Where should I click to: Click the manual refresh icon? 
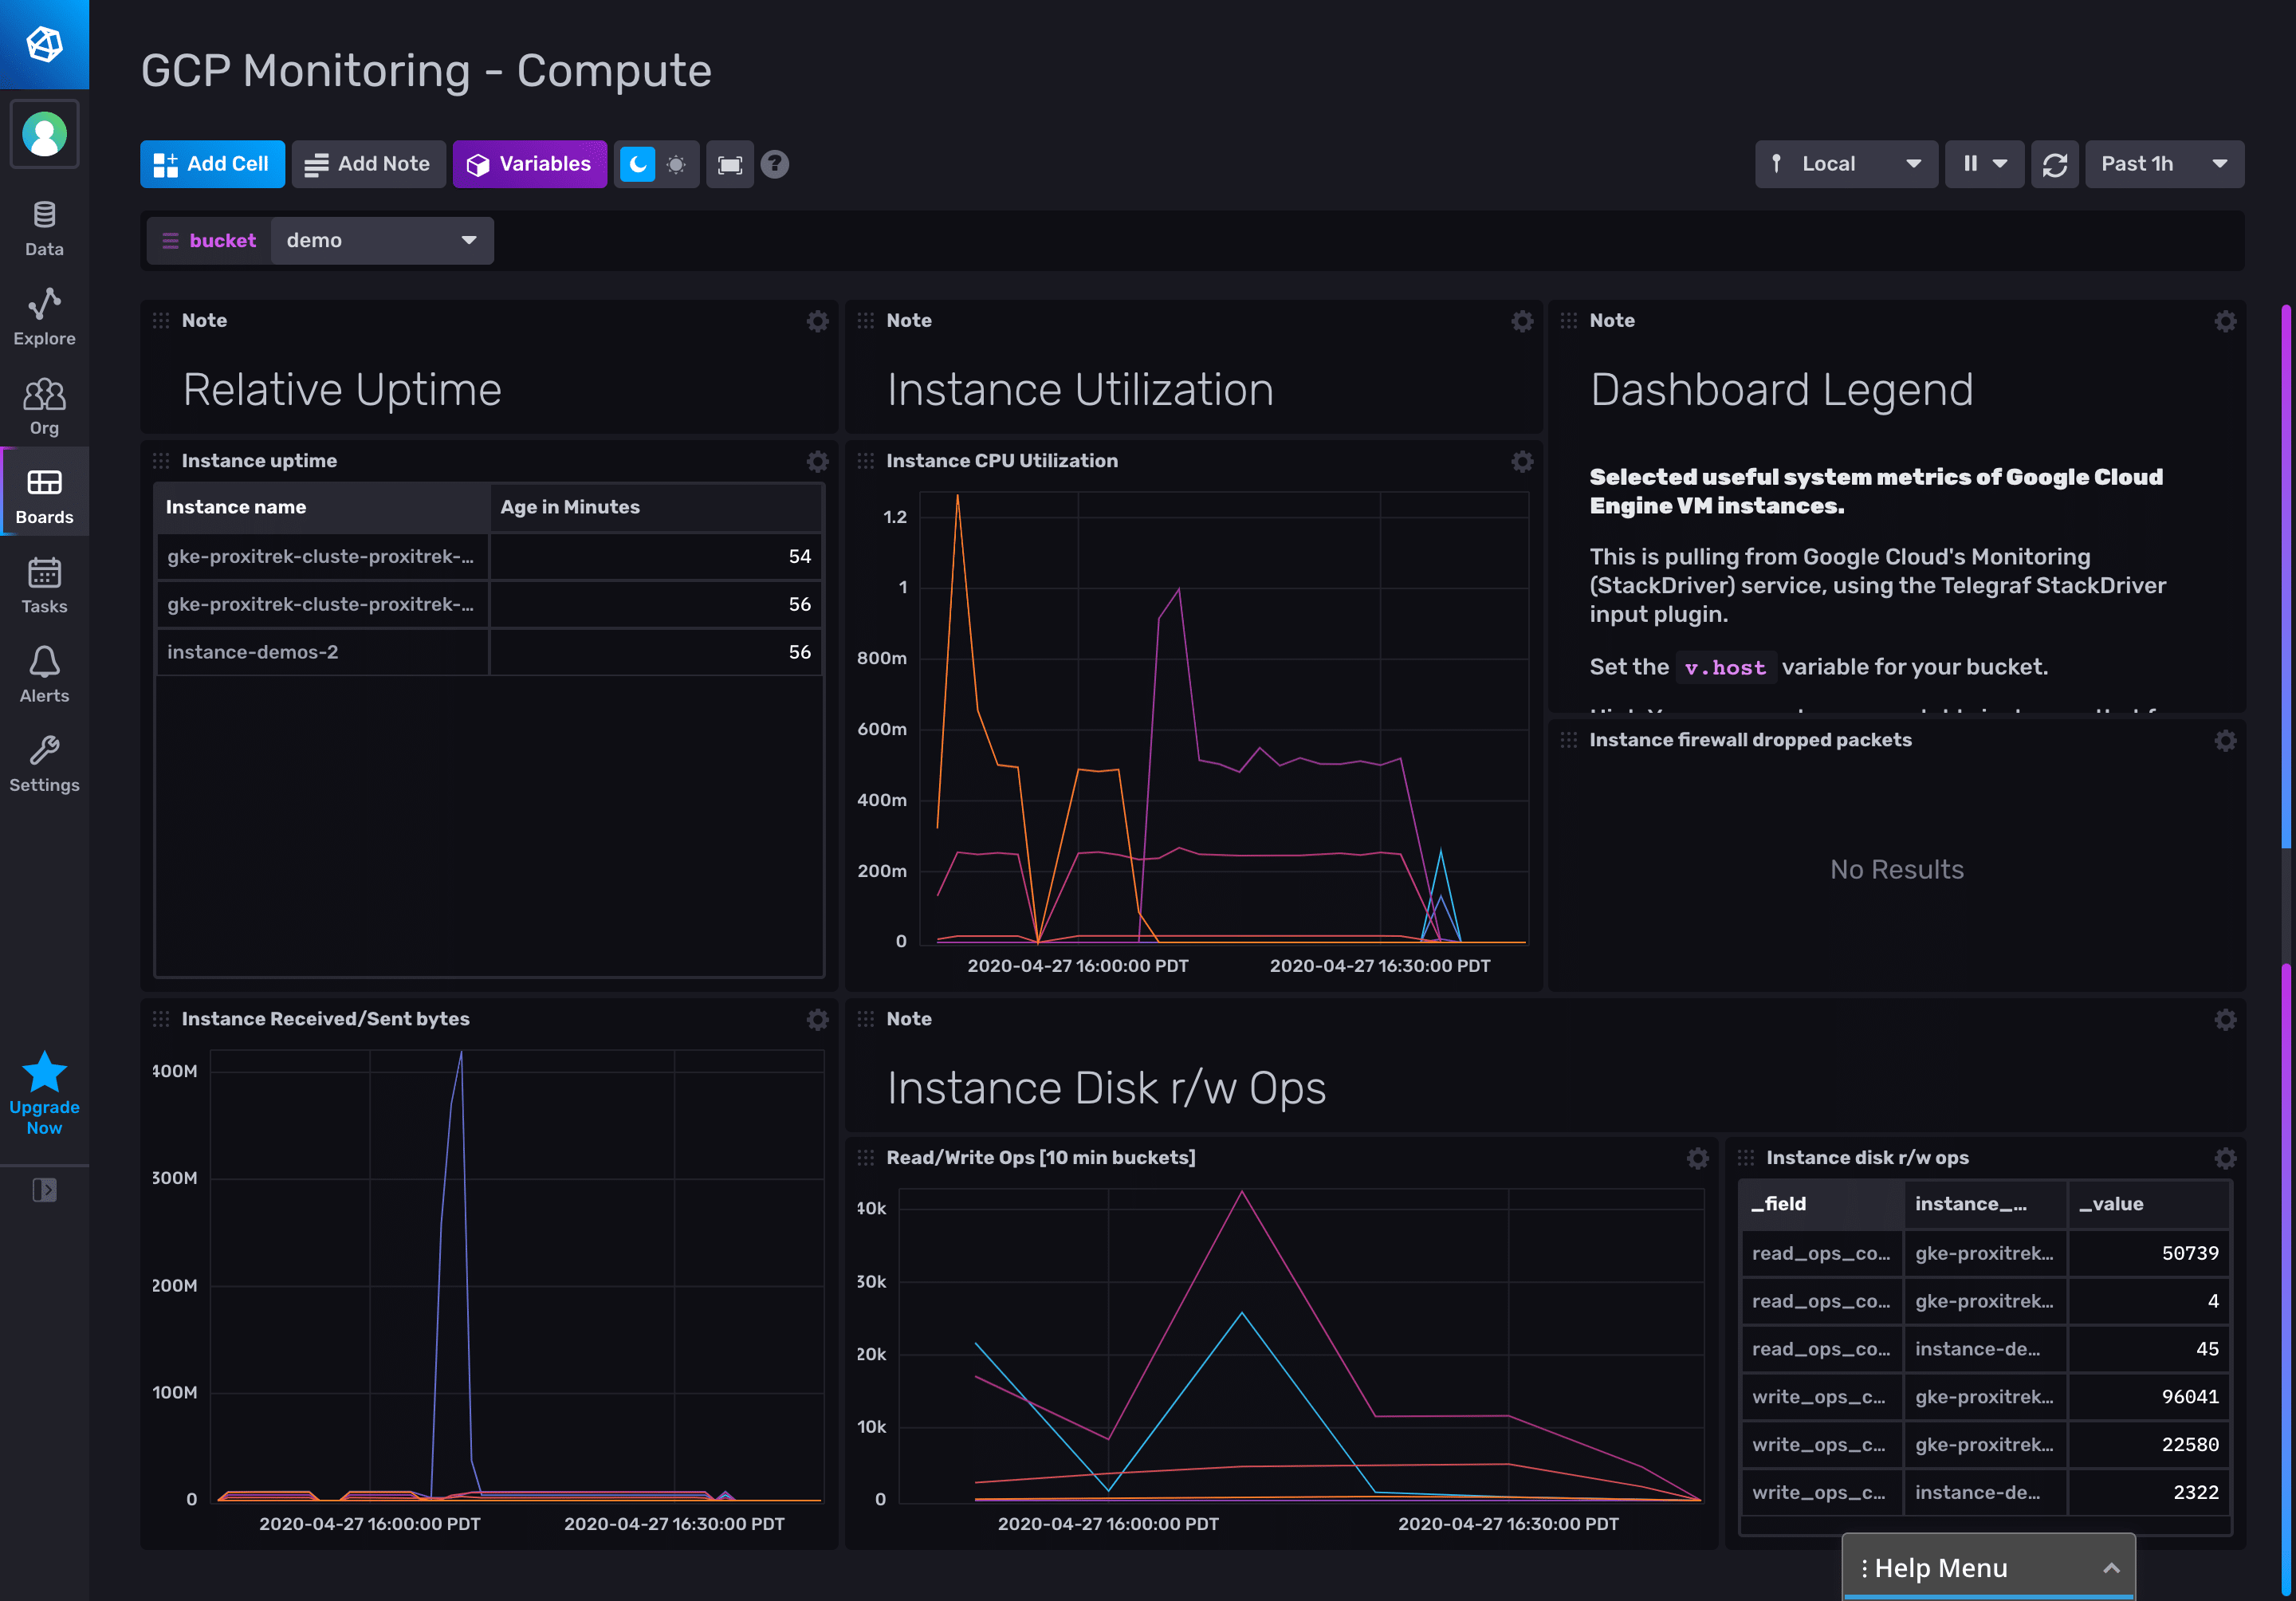[2055, 164]
